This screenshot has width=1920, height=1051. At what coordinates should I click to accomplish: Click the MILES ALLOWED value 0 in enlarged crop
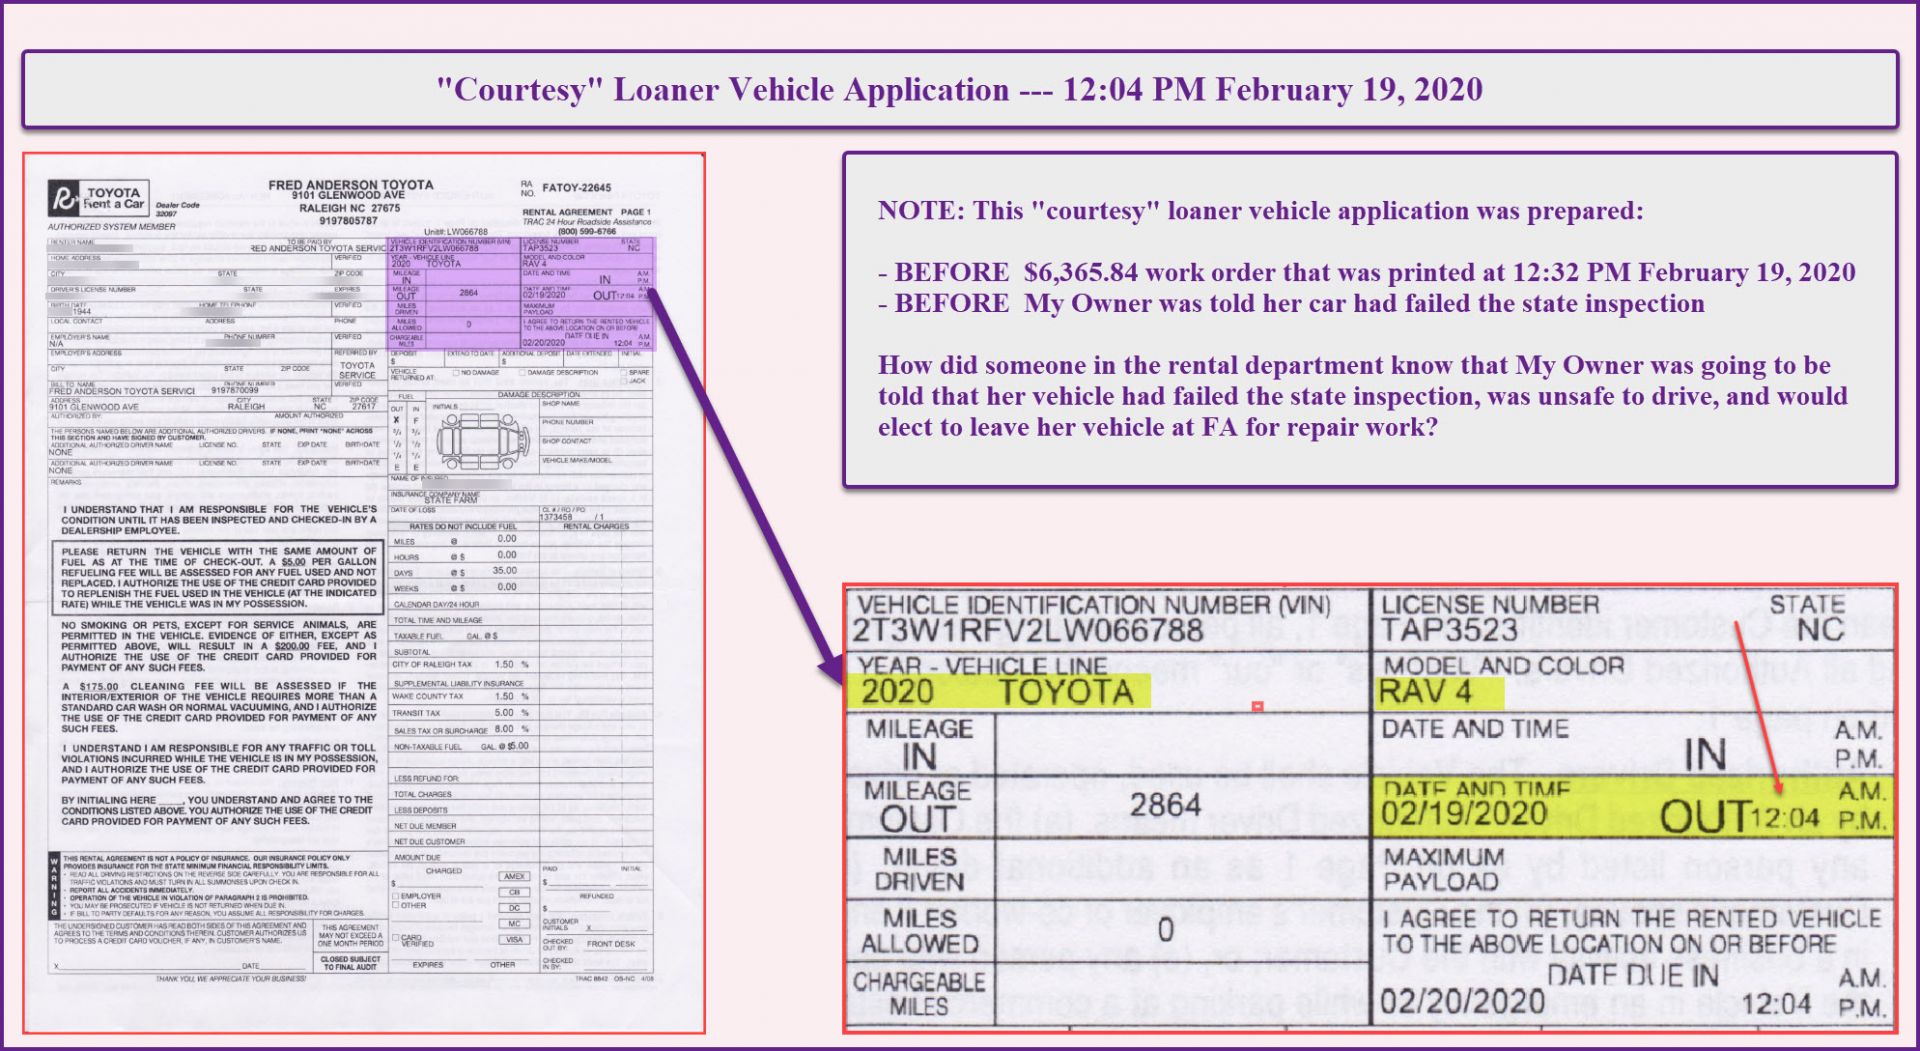[x=1165, y=930]
